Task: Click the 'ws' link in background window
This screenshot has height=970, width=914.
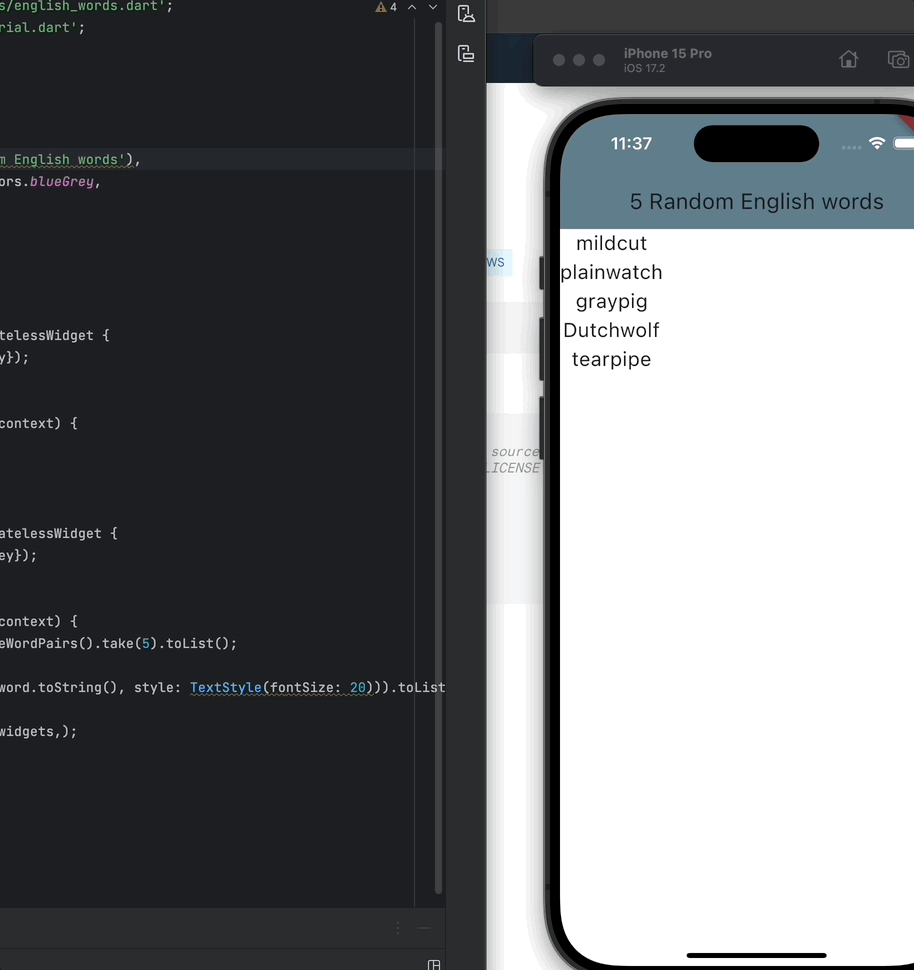Action: (496, 262)
